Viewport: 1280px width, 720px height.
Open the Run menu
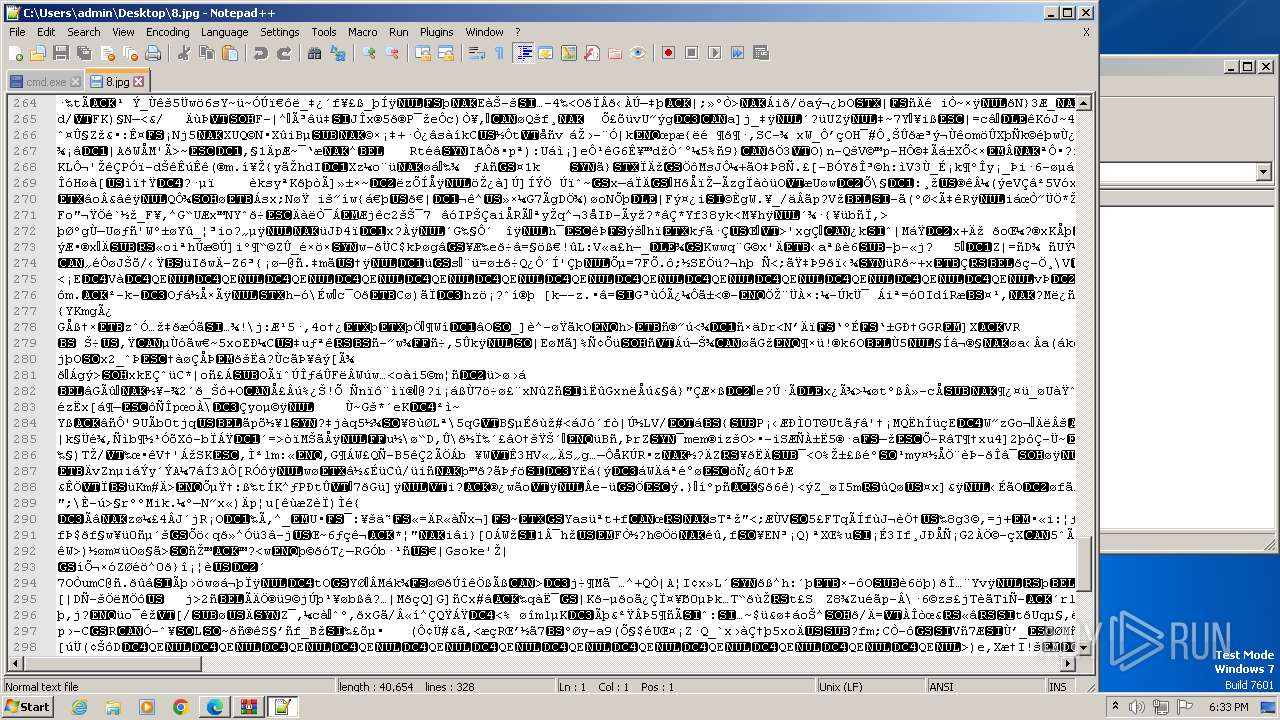399,32
